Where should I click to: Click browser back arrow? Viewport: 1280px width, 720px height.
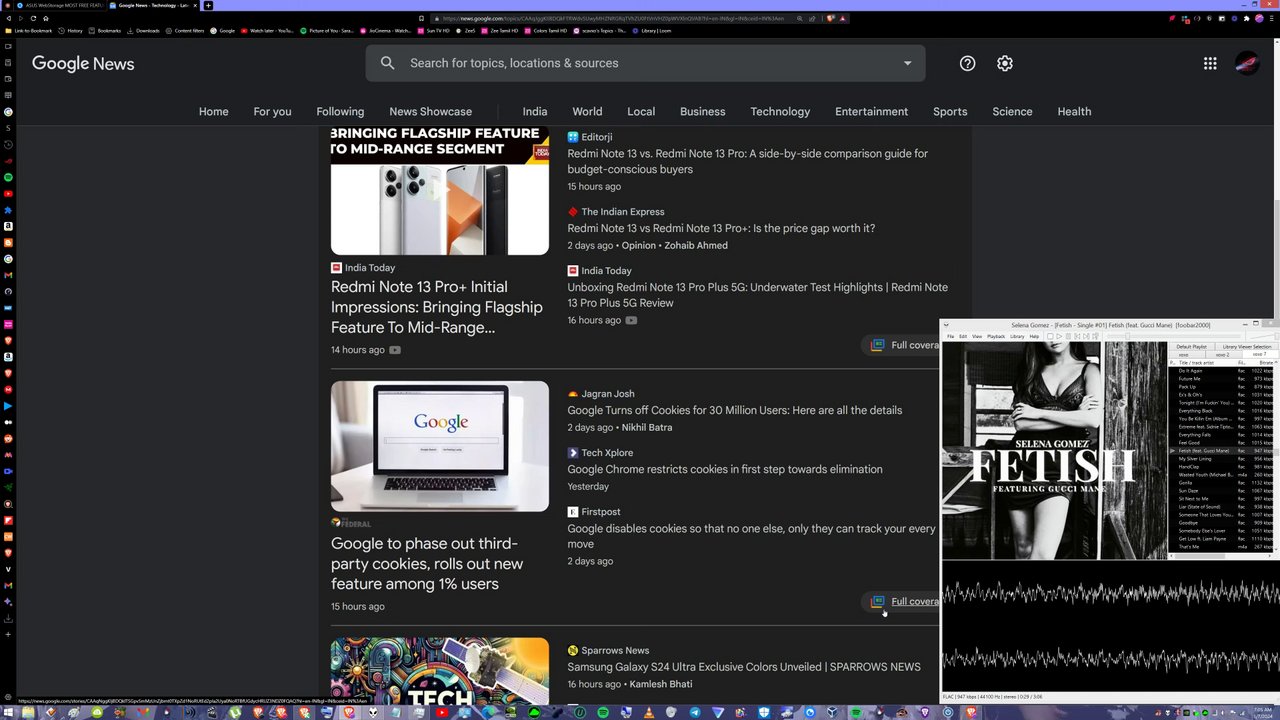point(9,18)
